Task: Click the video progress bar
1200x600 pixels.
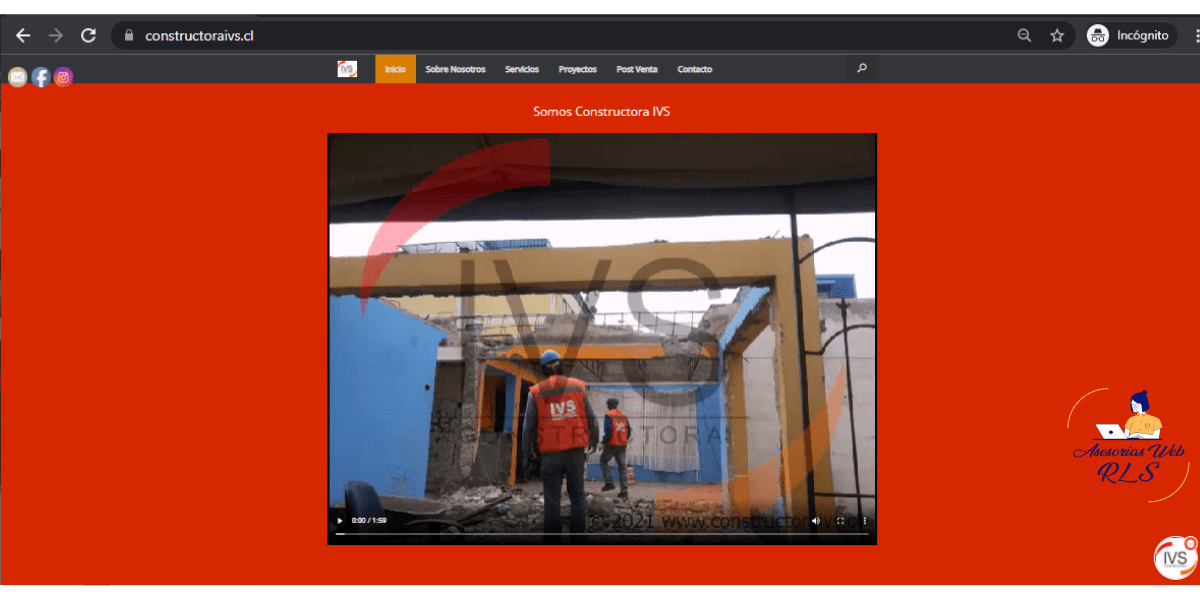Action: 600,534
